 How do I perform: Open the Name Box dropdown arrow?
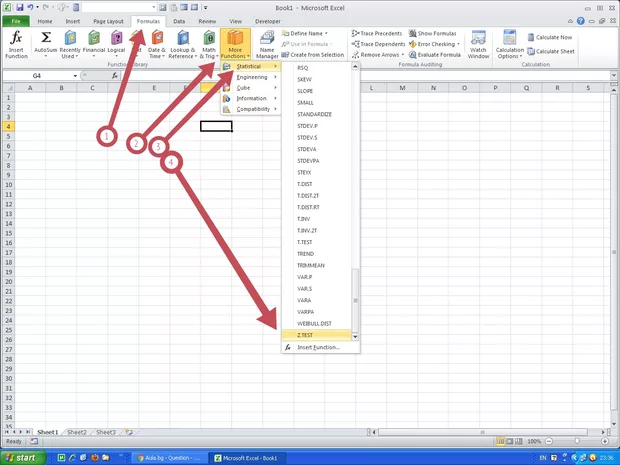click(75, 76)
